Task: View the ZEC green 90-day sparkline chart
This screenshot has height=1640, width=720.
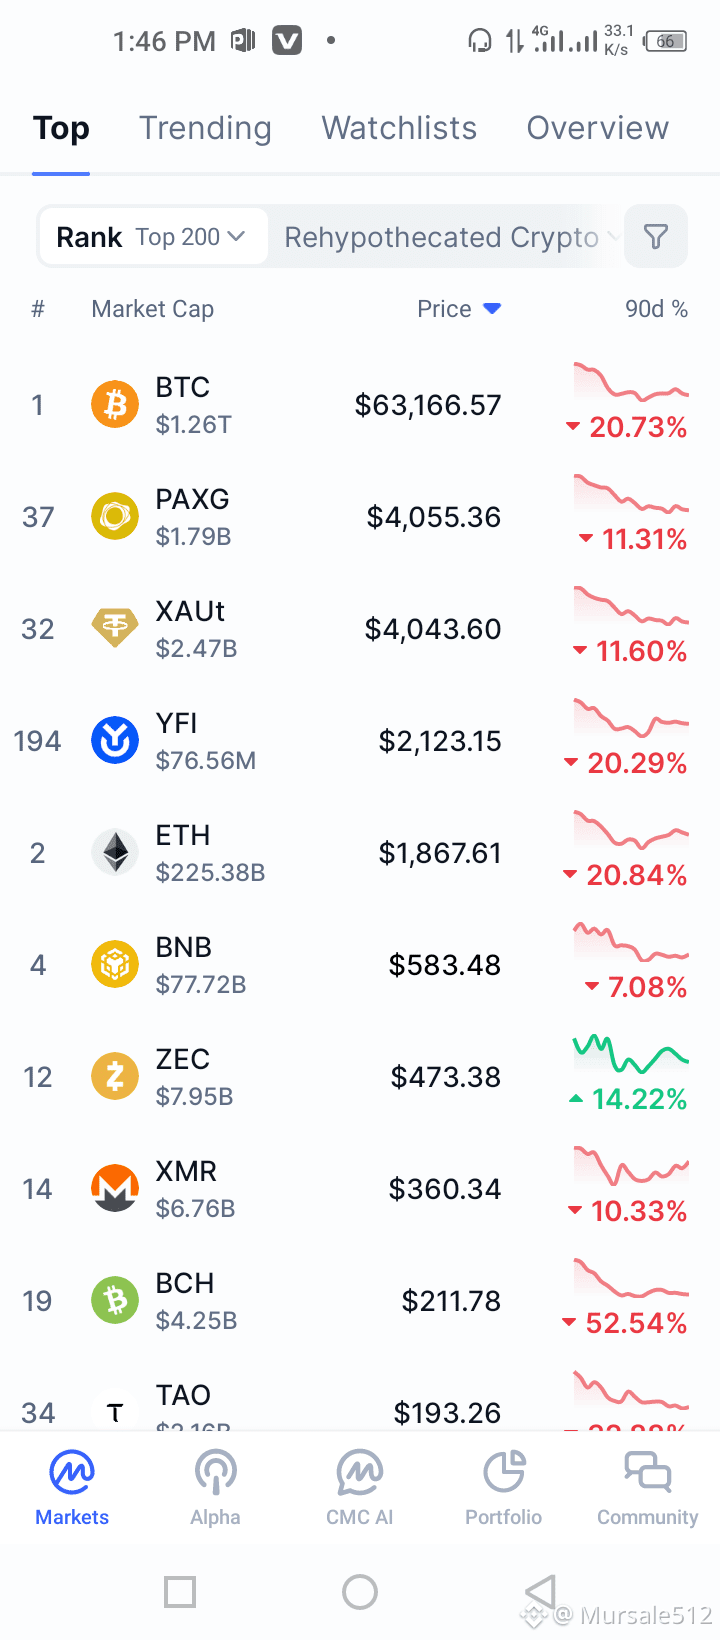Action: [631, 1054]
